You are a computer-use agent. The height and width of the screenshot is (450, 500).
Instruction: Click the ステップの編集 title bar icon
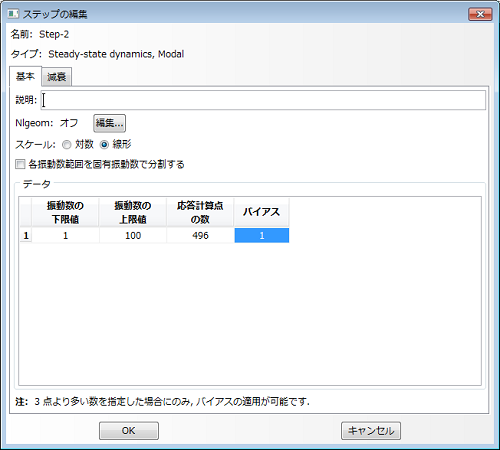click(x=13, y=14)
